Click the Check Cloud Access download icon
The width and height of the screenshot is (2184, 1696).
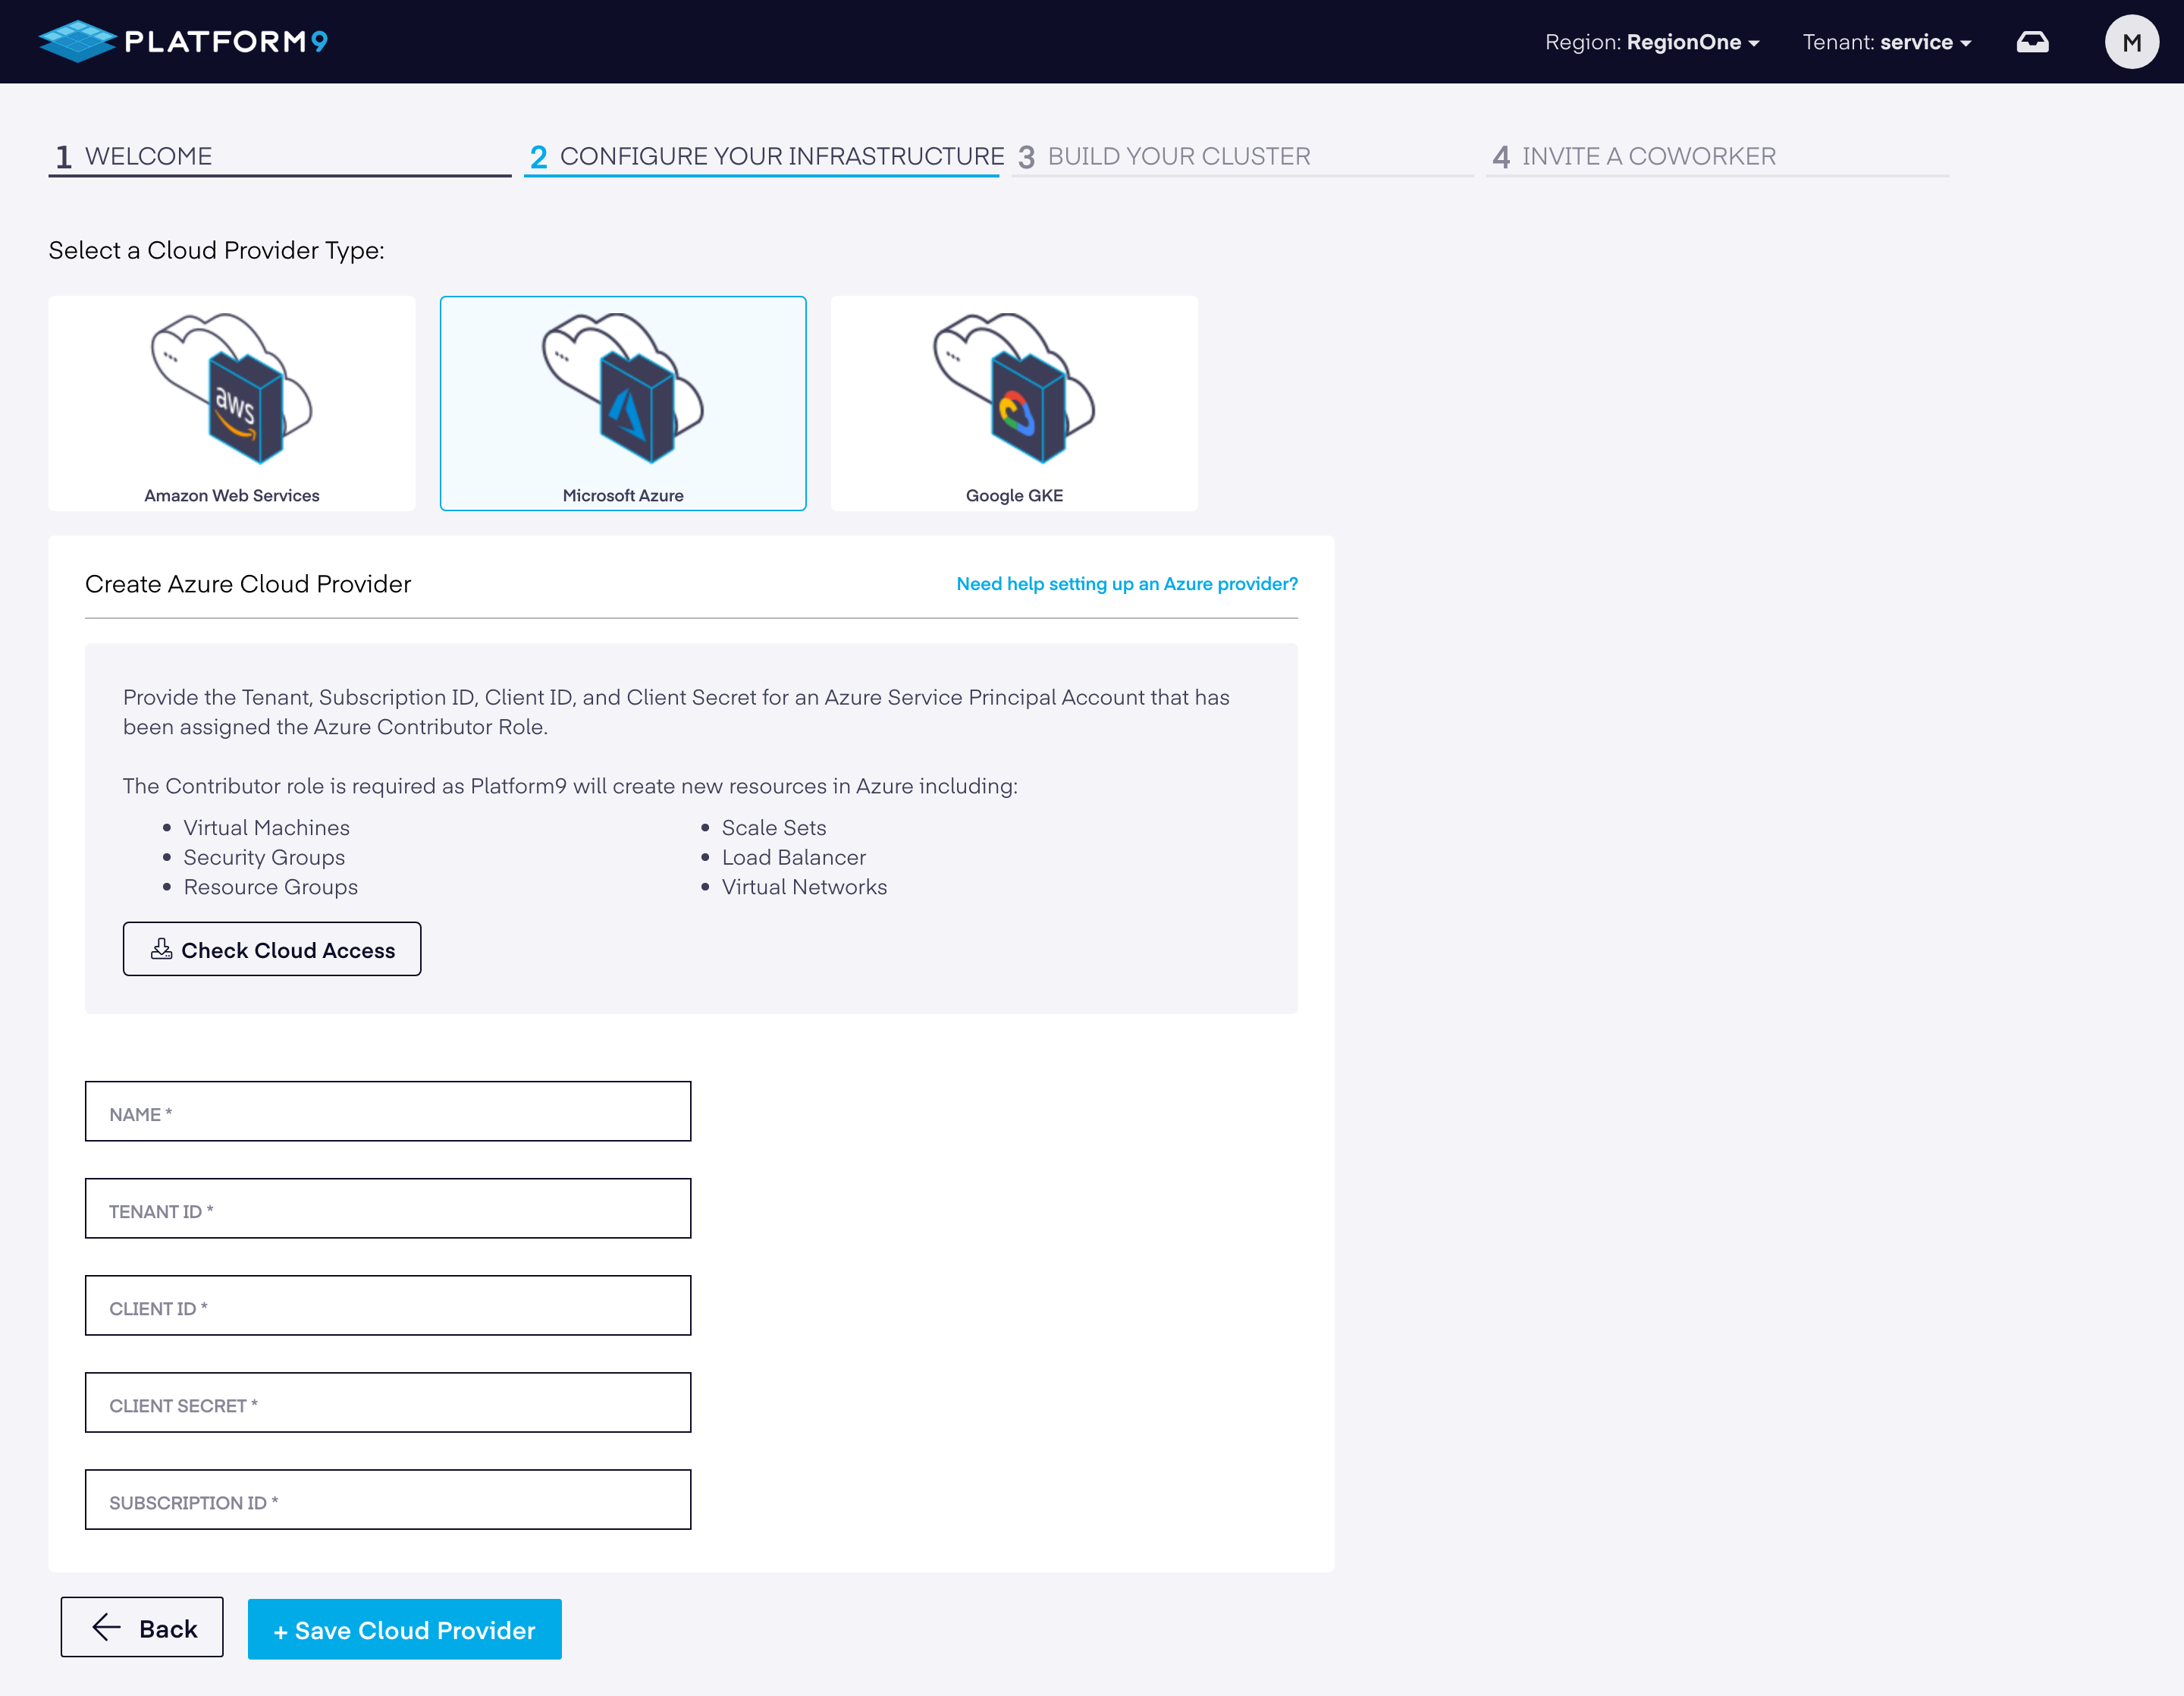tap(161, 949)
